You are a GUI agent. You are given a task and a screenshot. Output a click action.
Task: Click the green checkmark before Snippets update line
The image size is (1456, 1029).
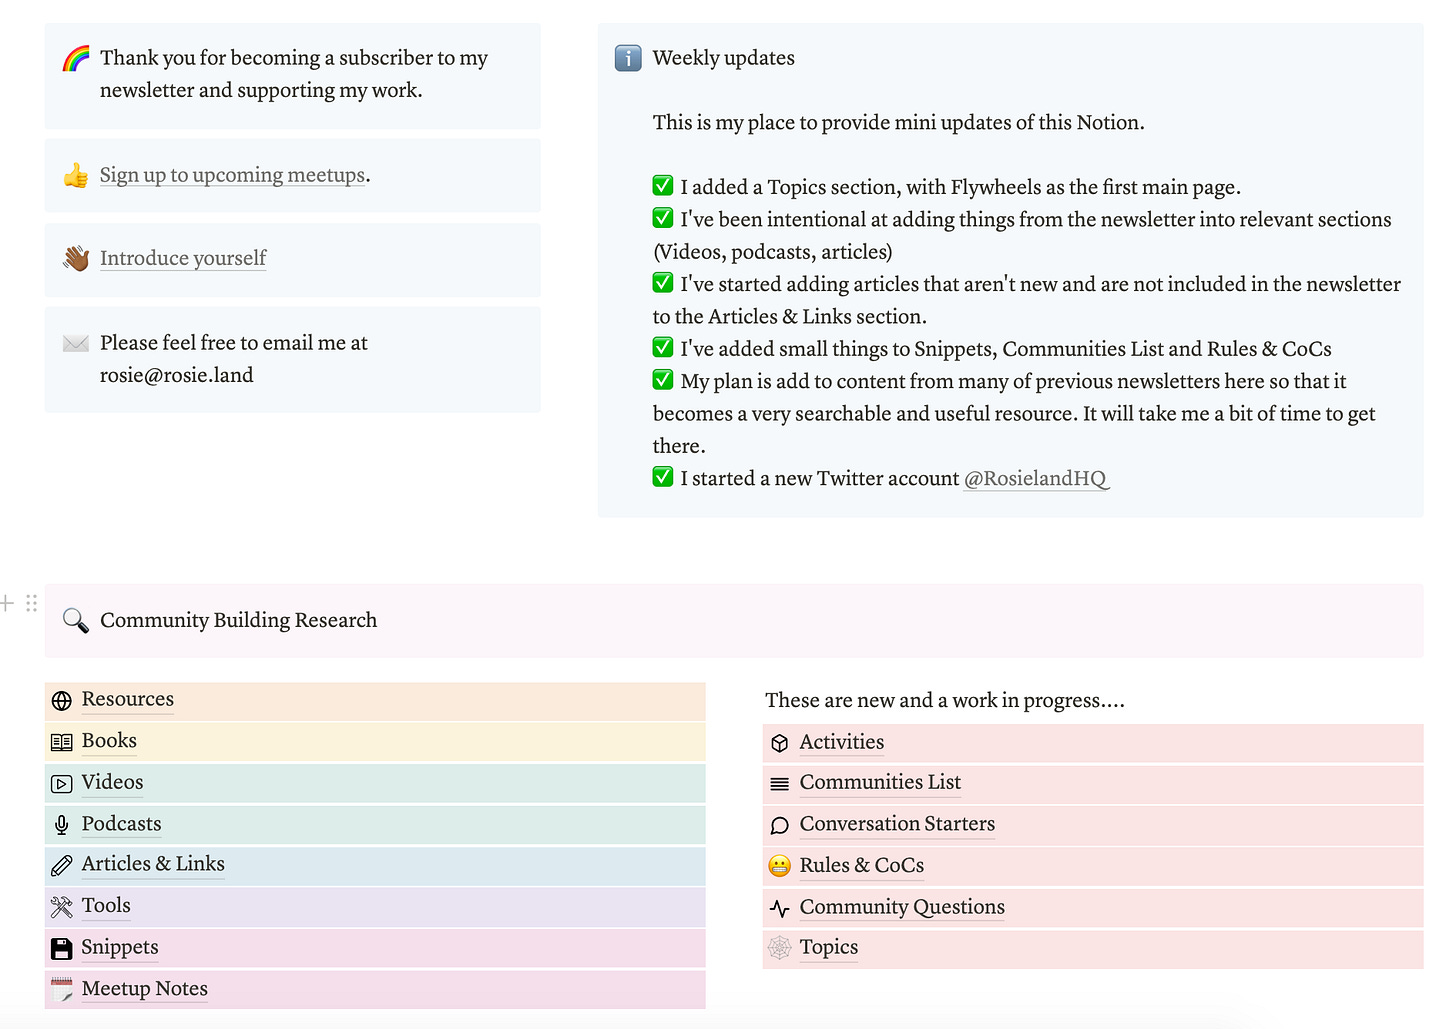pos(663,348)
